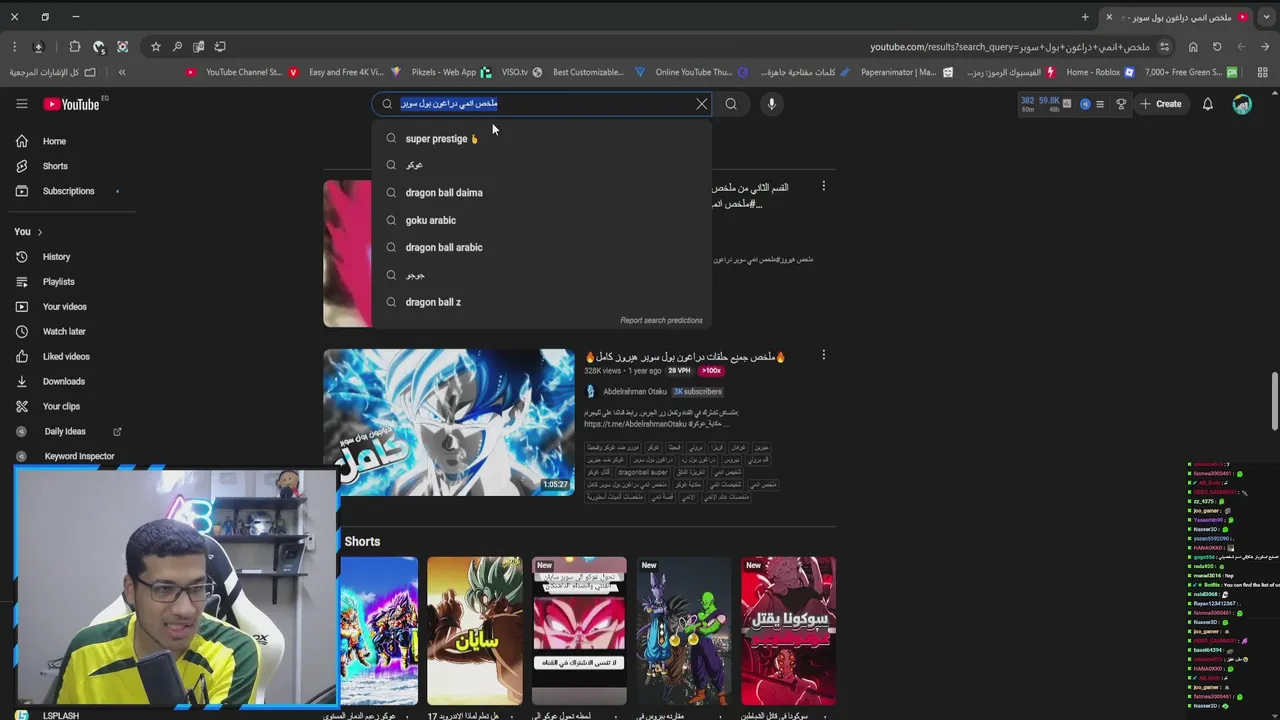Screen dimensions: 1280x720
Task: Click the magnifier search button
Action: 731,104
